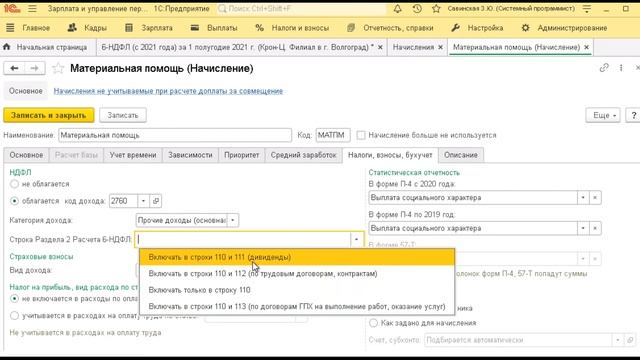Switch to the Приоритет tab
Viewport: 640px width, 360px height.
(x=242, y=155)
